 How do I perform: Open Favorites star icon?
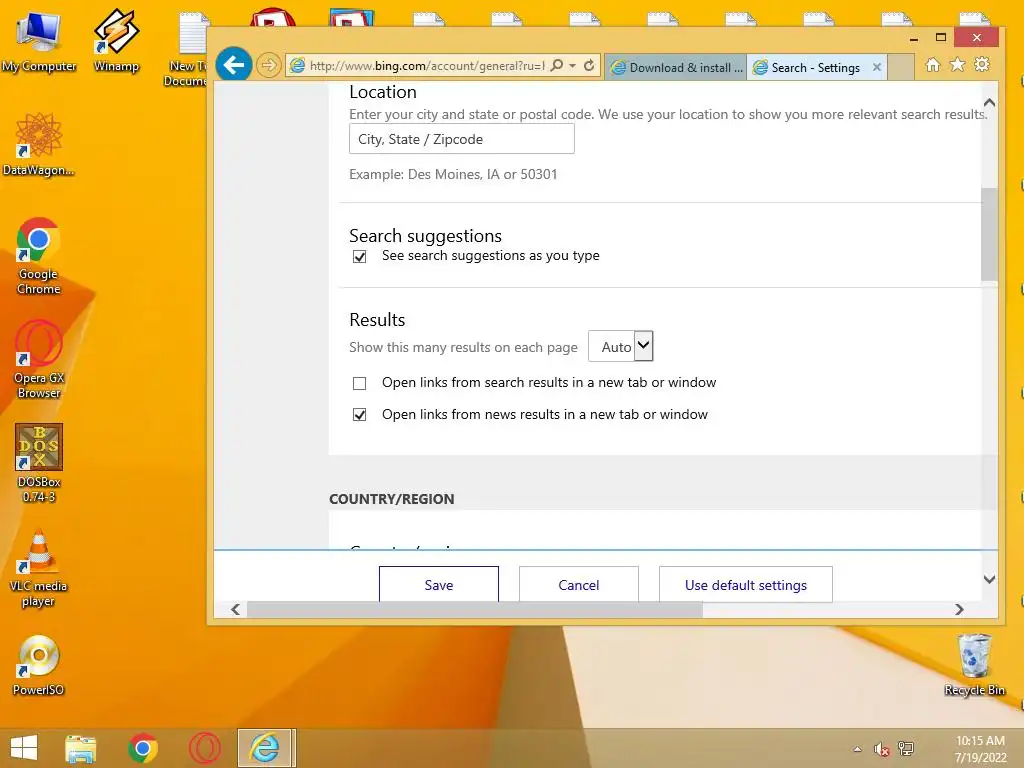tap(957, 65)
